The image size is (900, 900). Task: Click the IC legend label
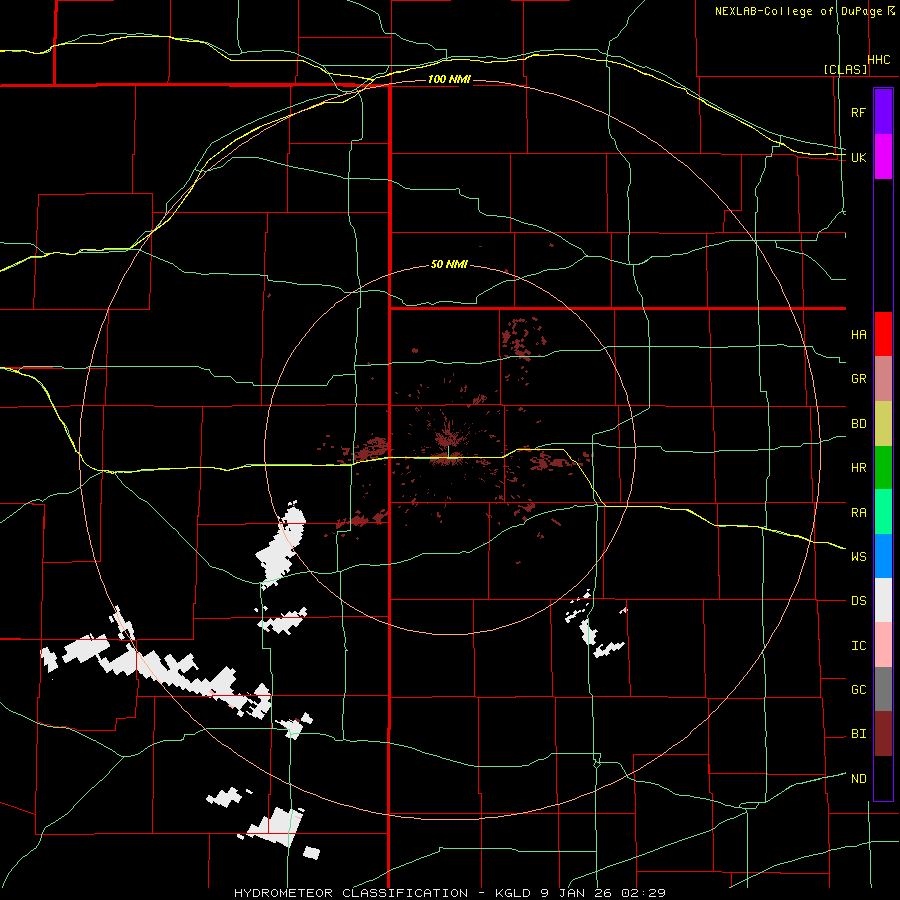pos(858,646)
